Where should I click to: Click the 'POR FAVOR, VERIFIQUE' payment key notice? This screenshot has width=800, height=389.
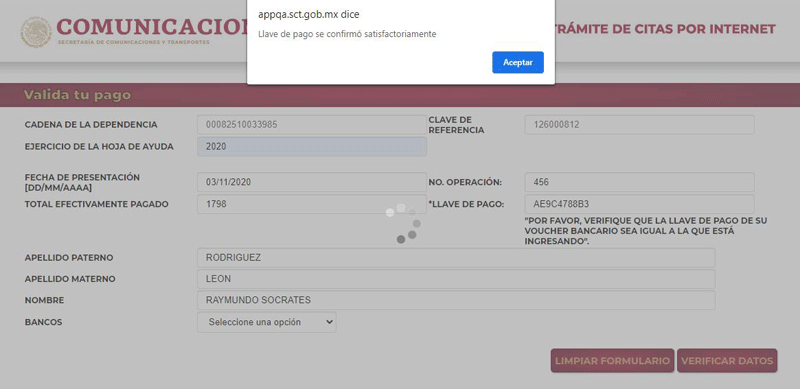[646, 231]
